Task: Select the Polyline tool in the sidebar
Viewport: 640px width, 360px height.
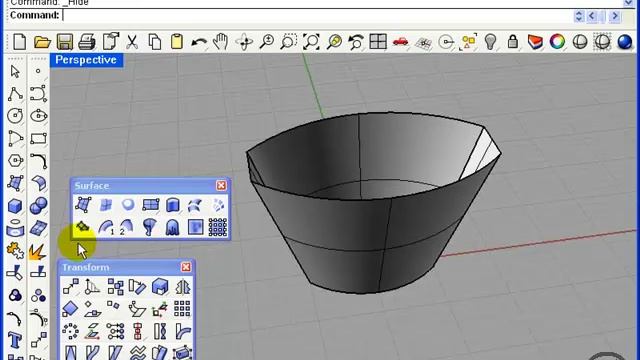Action: click(15, 94)
